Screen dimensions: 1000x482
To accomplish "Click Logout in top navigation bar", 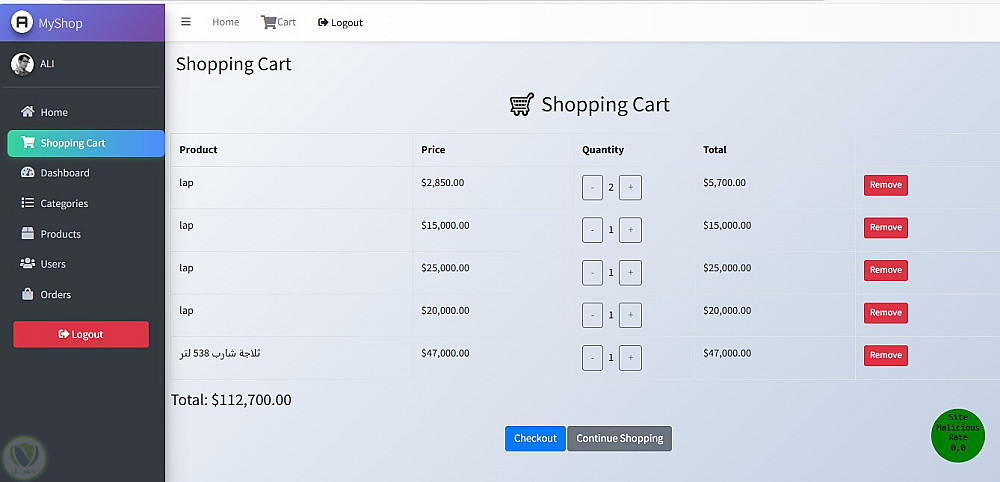I will 341,22.
